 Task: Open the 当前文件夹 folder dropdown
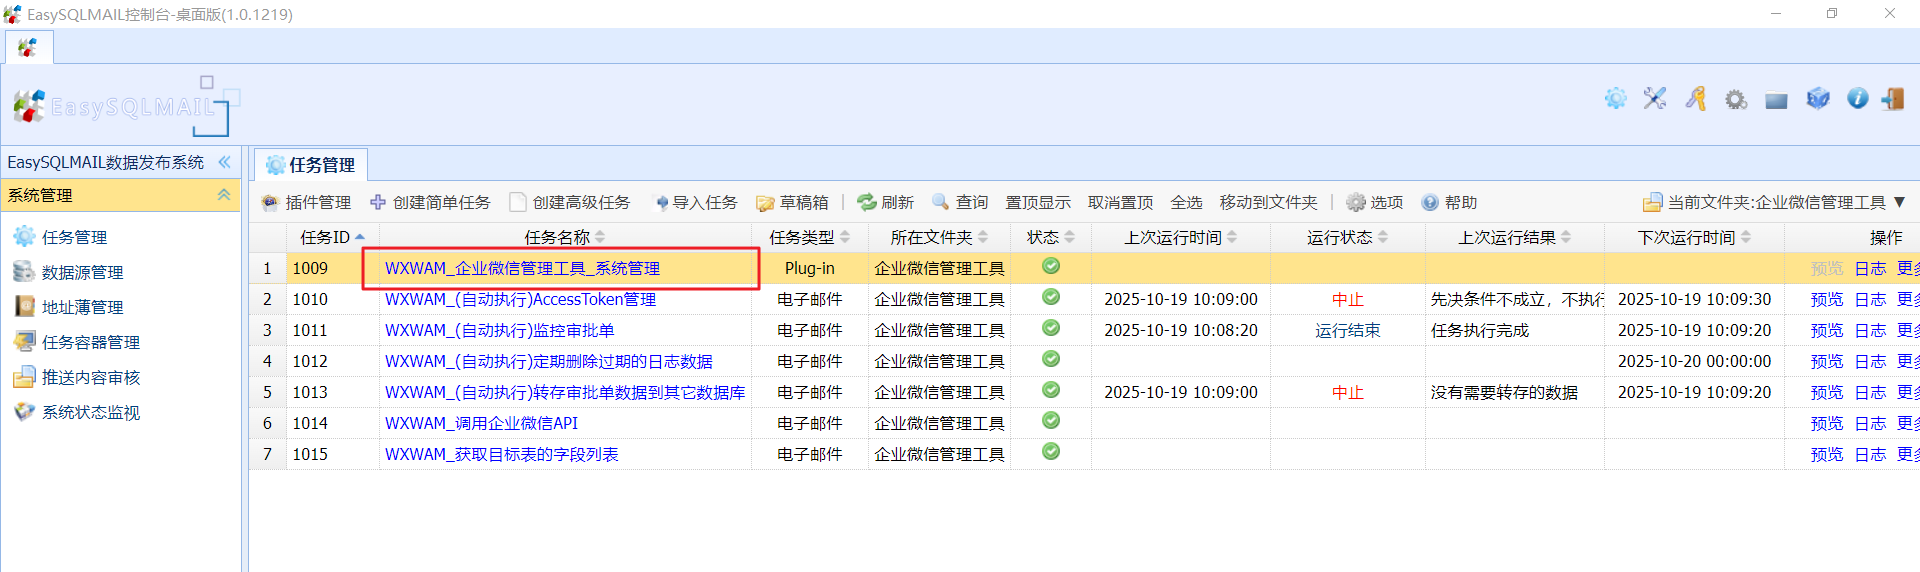(1775, 203)
